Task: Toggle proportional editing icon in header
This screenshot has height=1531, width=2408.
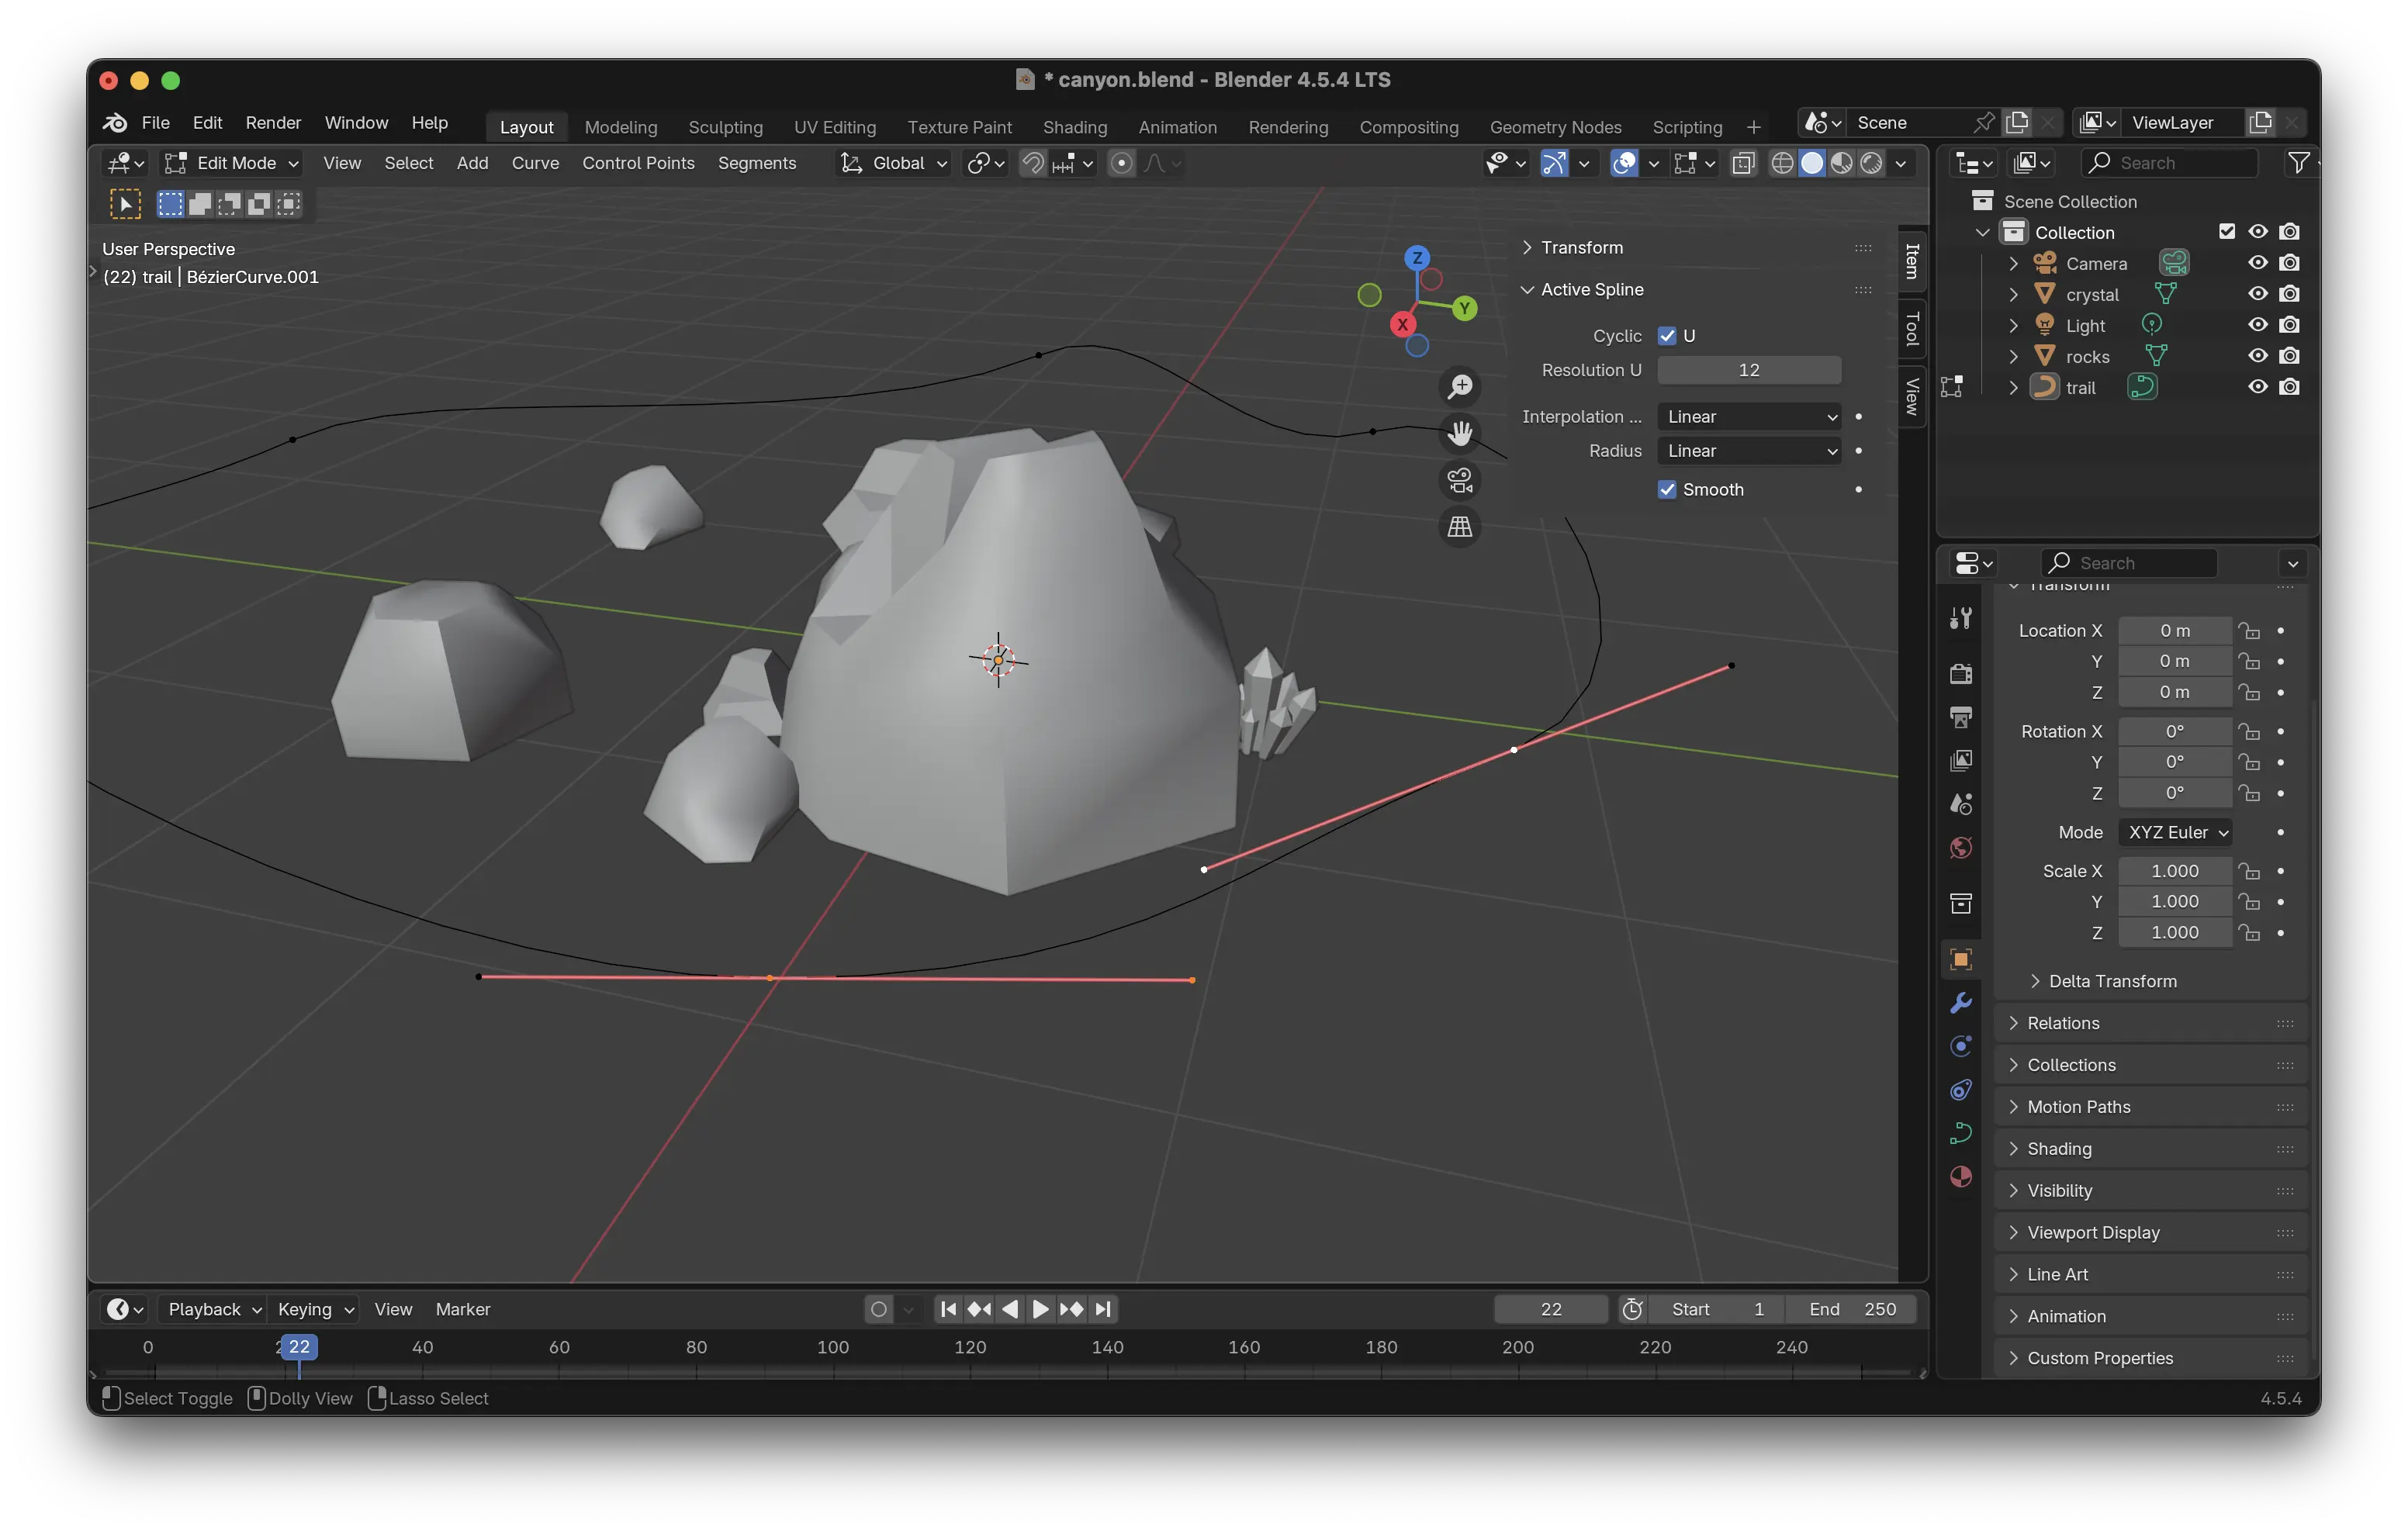Action: [1122, 163]
